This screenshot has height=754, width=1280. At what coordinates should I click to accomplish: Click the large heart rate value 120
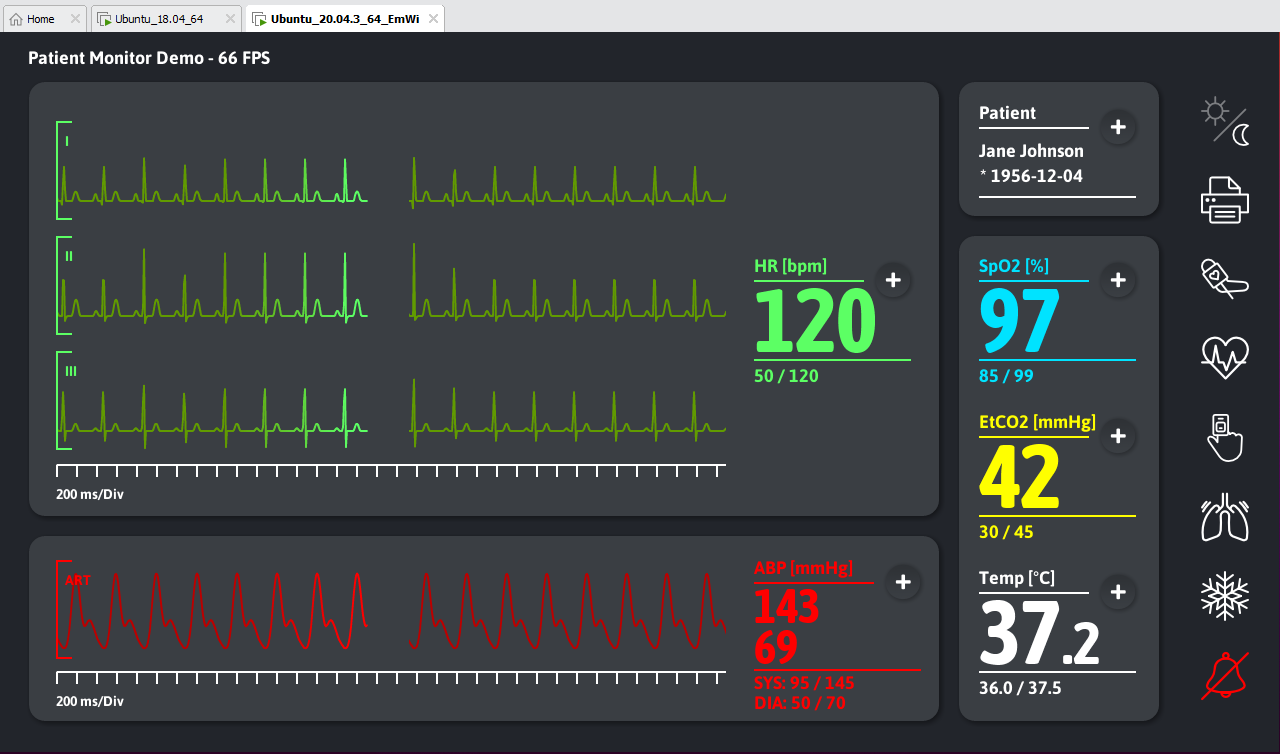(814, 321)
